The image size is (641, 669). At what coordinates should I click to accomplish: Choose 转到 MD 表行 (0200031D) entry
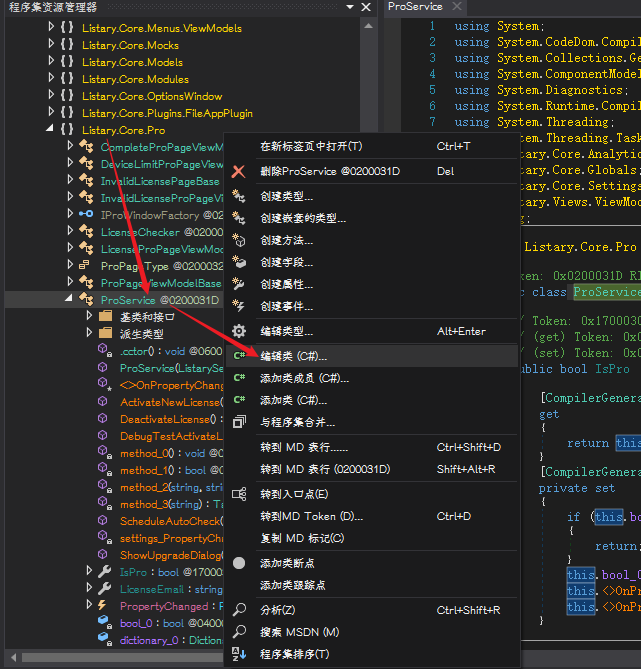click(x=371, y=469)
